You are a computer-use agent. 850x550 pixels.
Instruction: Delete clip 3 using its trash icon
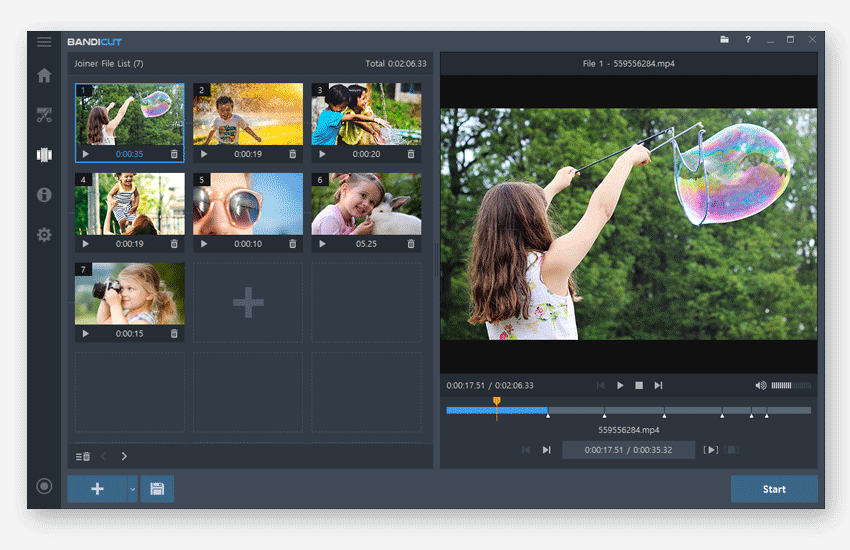click(x=410, y=154)
